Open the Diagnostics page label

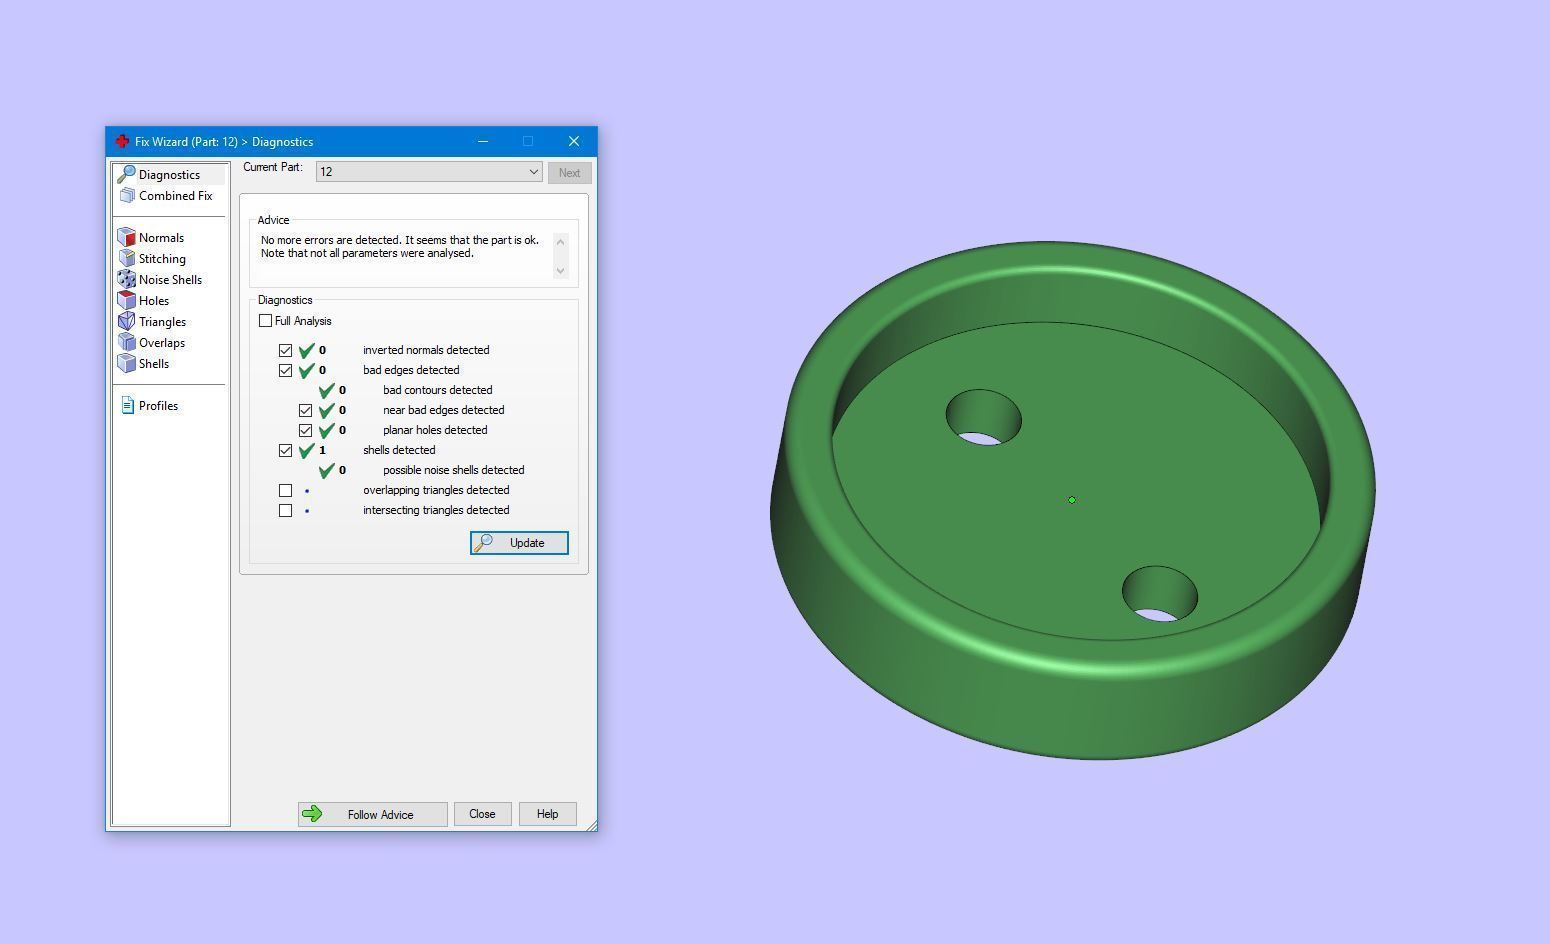tap(169, 175)
